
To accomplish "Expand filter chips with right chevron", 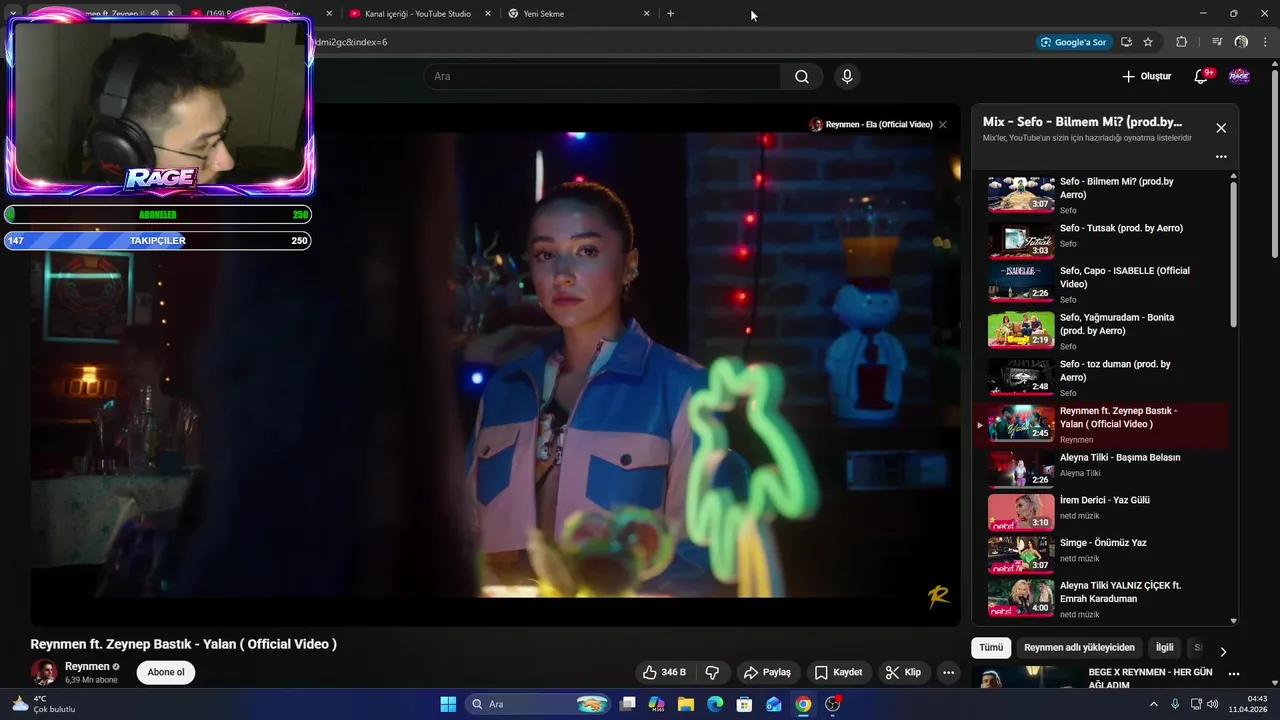I will click(x=1222, y=651).
